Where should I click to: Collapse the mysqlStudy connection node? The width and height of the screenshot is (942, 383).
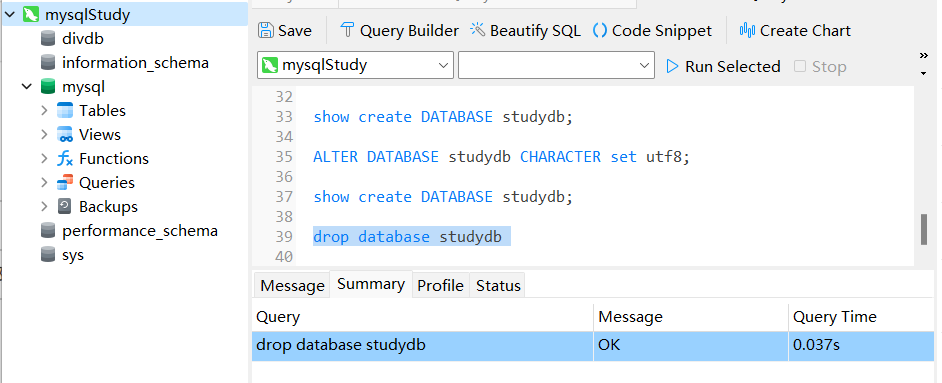pyautogui.click(x=10, y=14)
